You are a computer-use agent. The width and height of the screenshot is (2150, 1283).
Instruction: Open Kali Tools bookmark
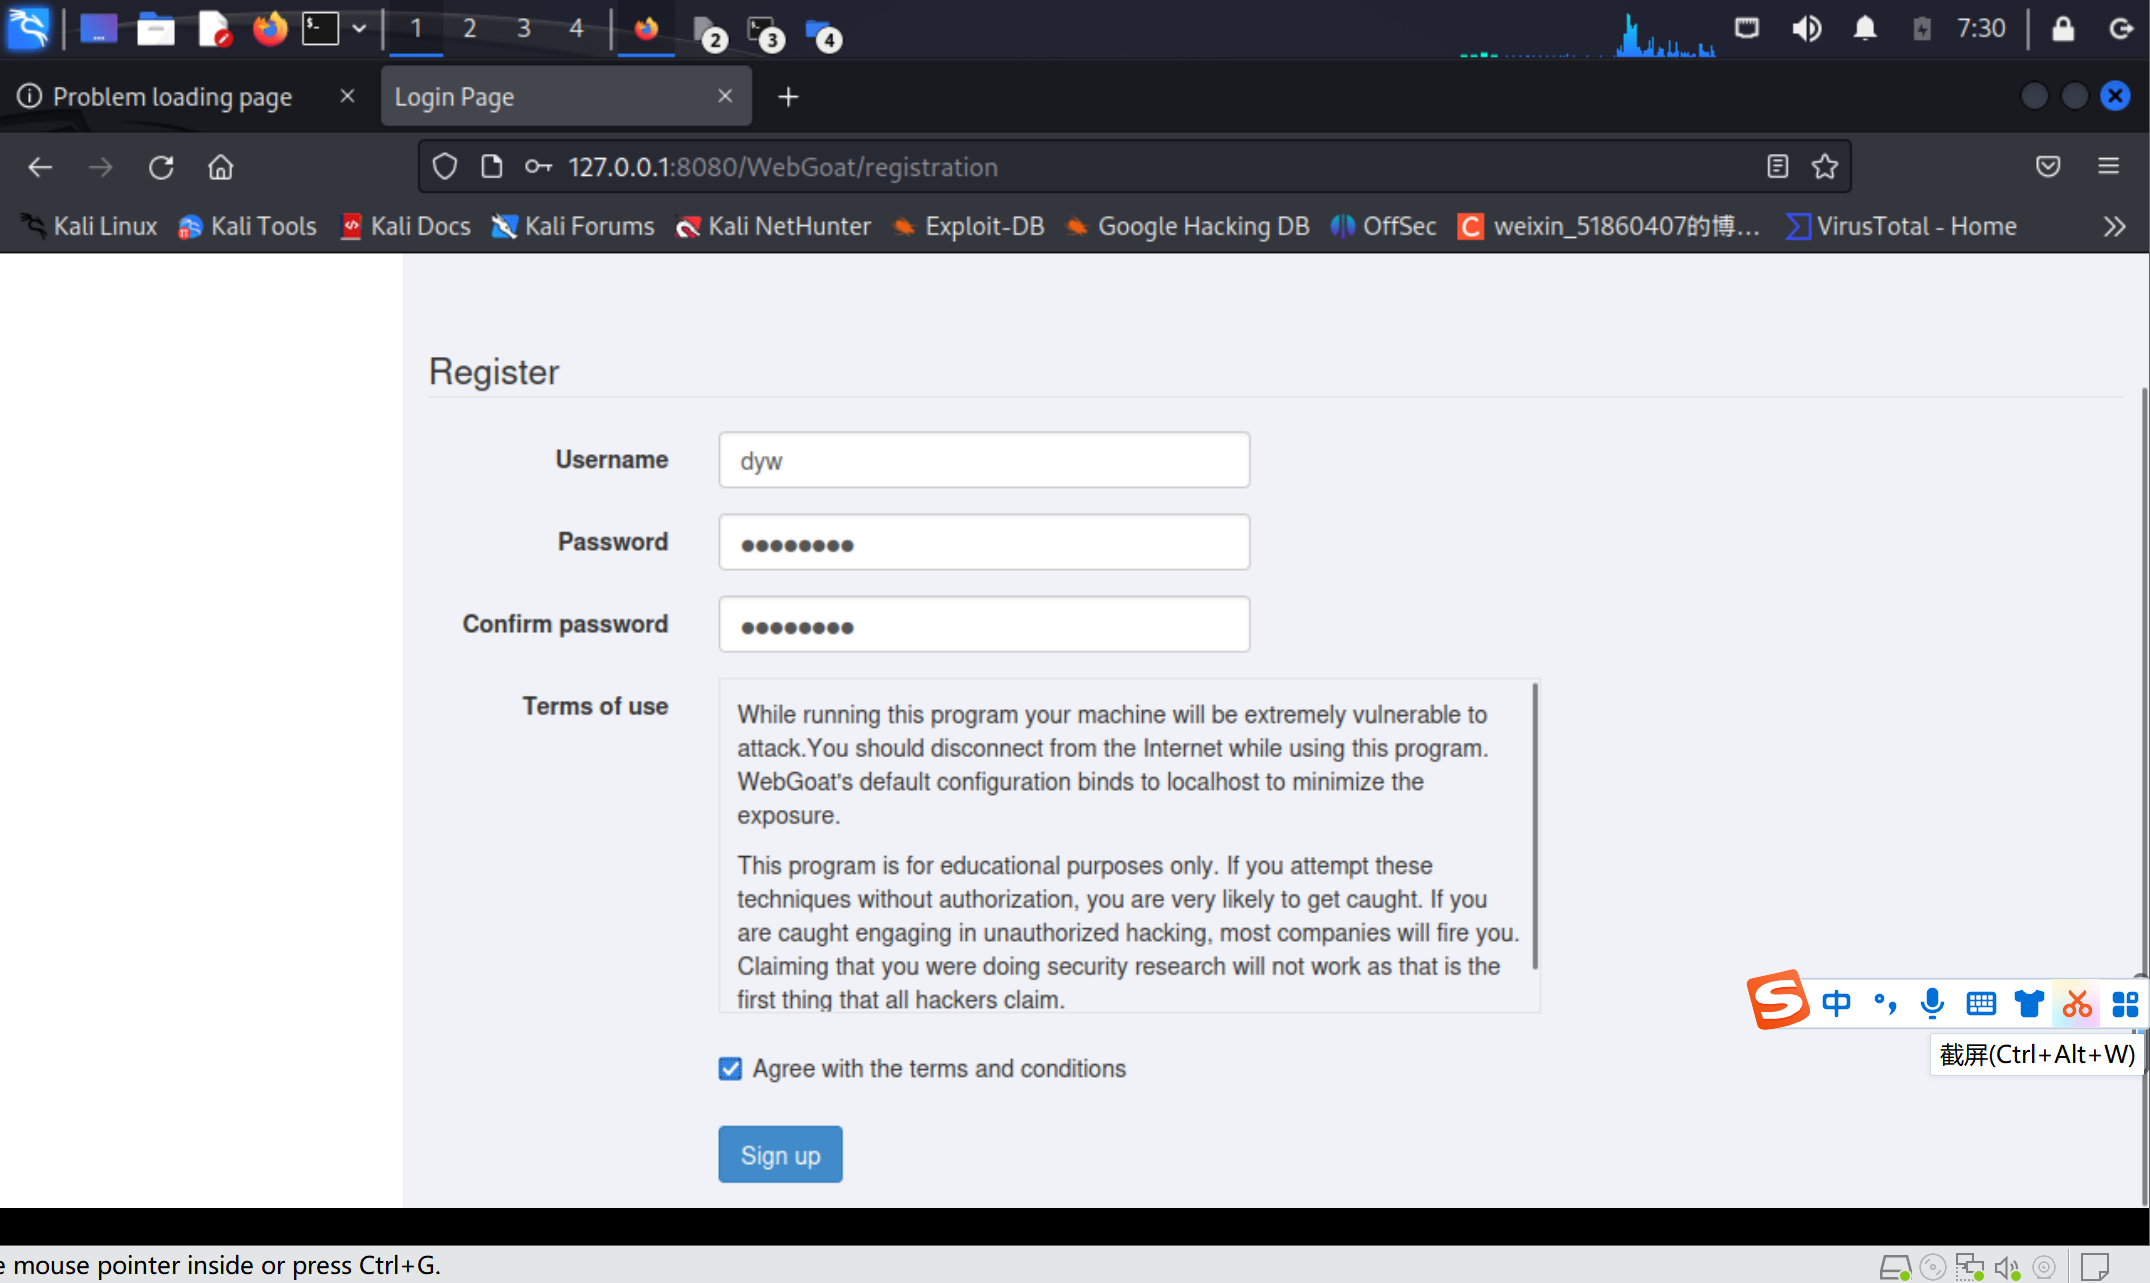247,227
